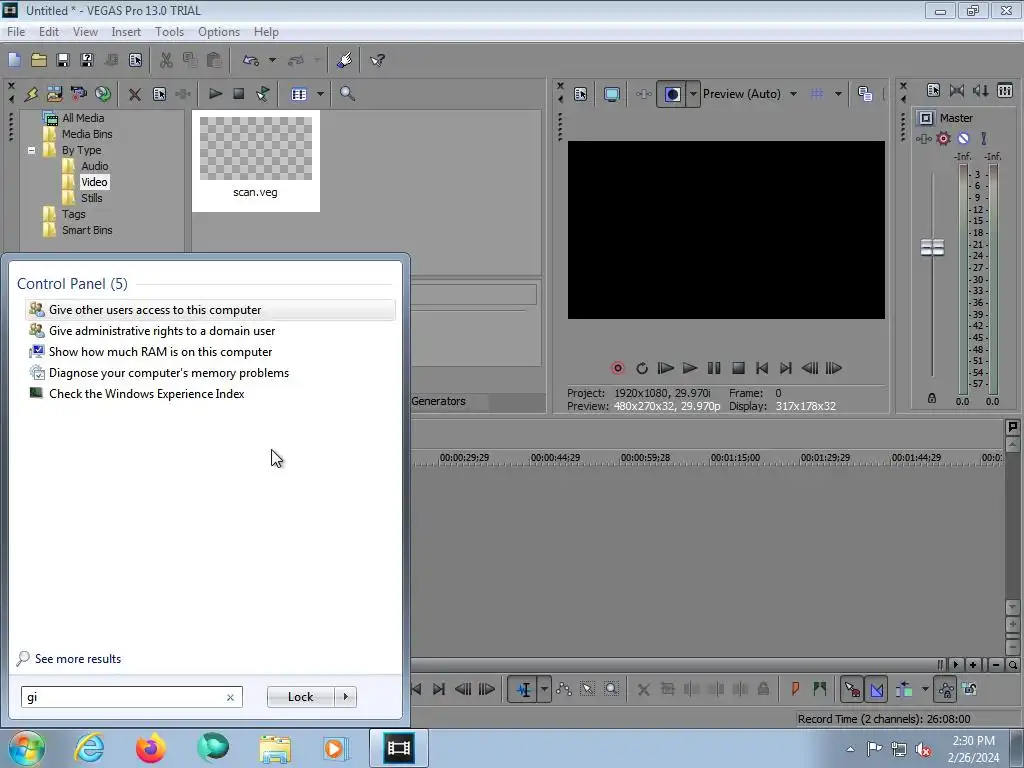Open the Split Screen View dropdown arrow
The width and height of the screenshot is (1024, 768).
693,94
